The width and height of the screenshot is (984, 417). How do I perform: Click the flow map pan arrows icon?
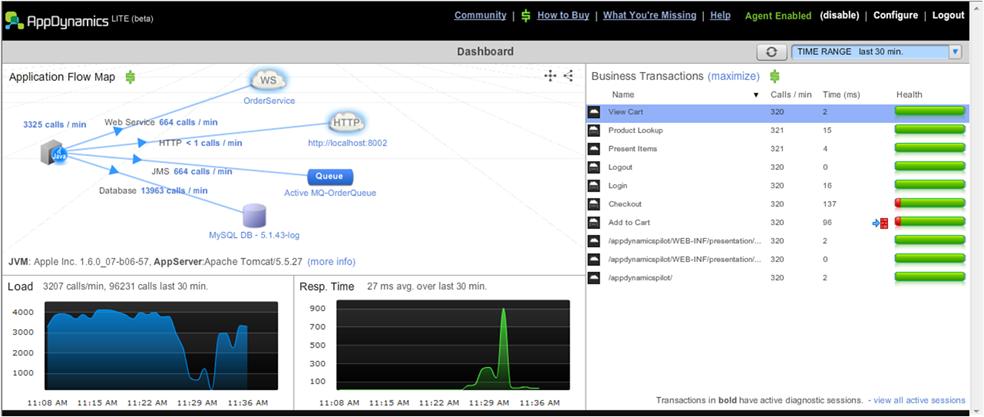tap(550, 76)
